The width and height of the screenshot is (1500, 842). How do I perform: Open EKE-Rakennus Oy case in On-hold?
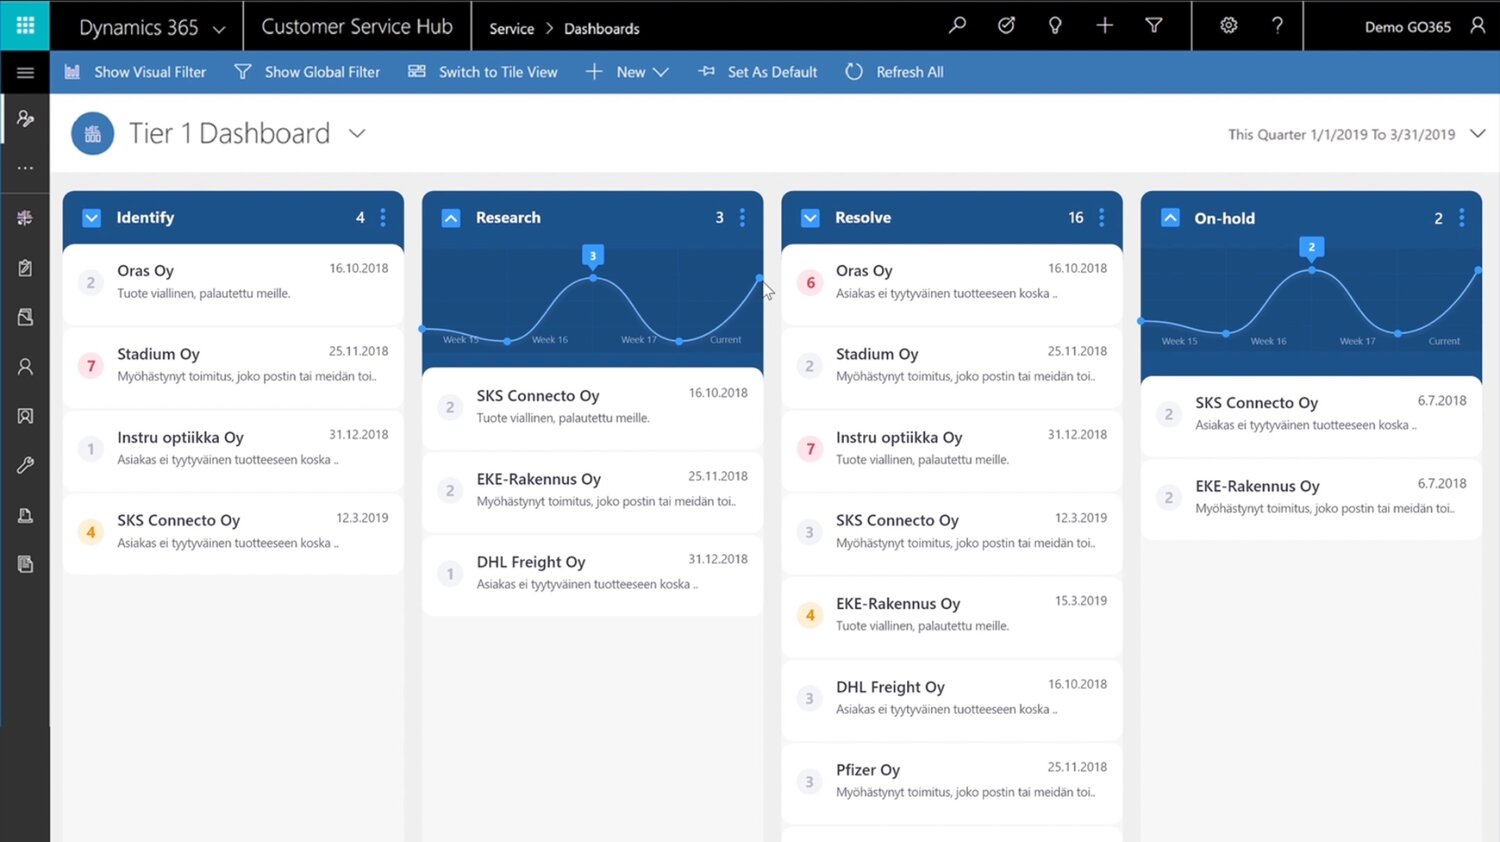[x=1311, y=498]
